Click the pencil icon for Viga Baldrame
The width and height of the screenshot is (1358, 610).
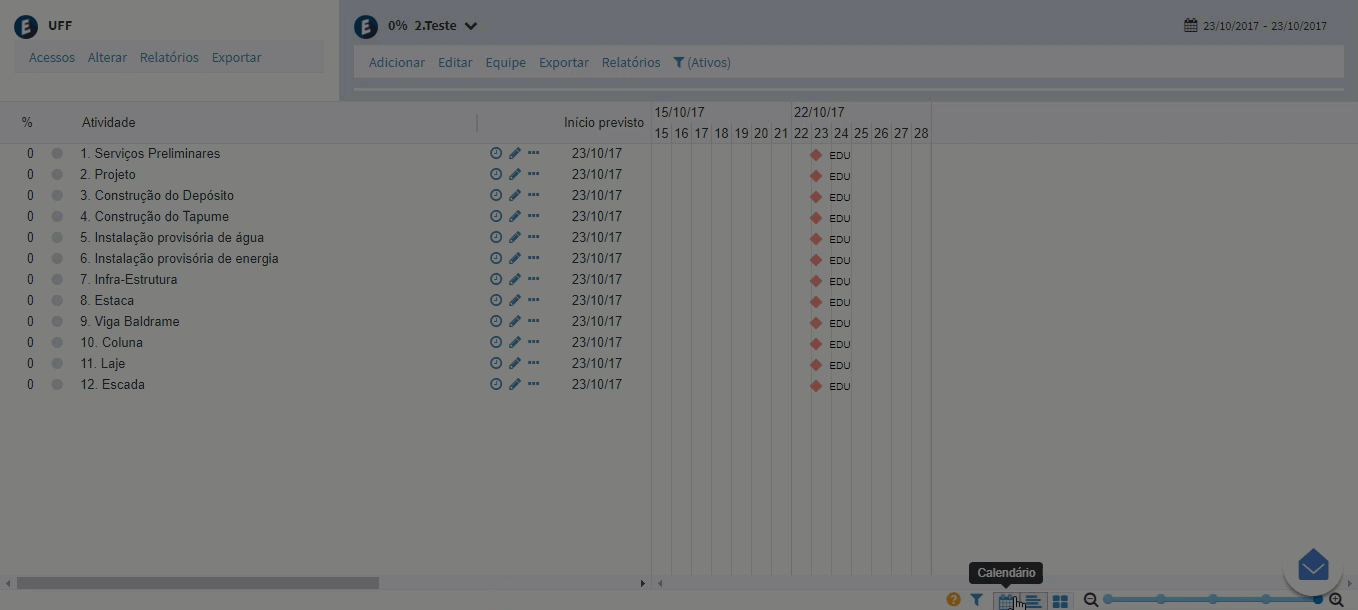(x=515, y=321)
